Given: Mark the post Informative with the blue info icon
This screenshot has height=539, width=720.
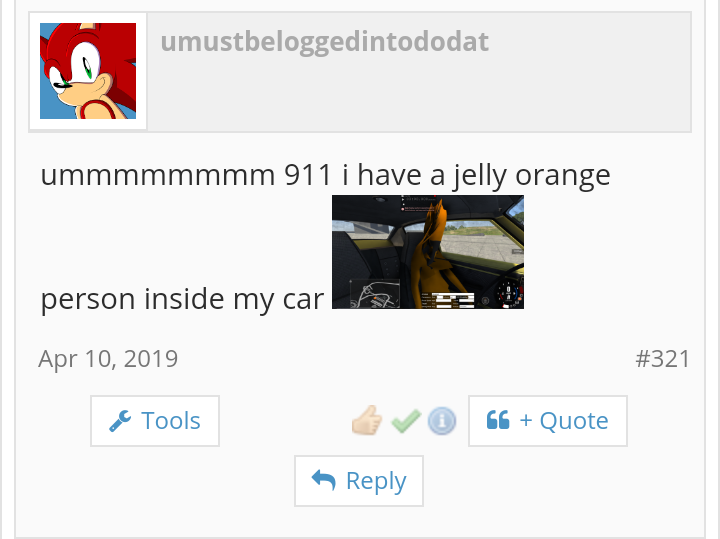Looking at the screenshot, I should pyautogui.click(x=442, y=421).
